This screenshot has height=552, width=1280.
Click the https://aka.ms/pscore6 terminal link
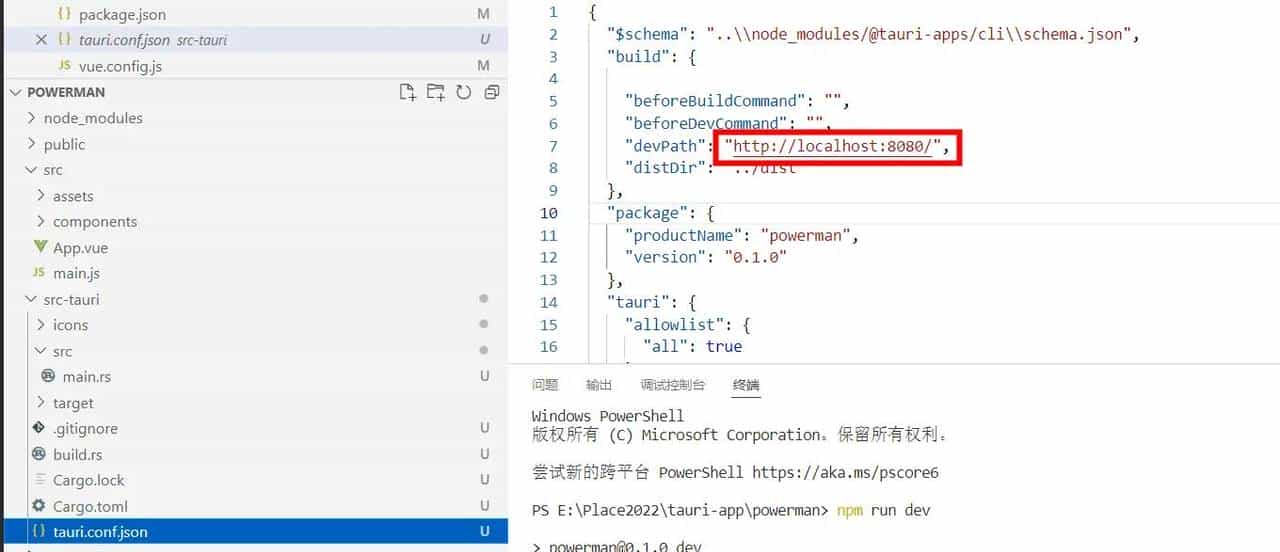click(x=846, y=472)
